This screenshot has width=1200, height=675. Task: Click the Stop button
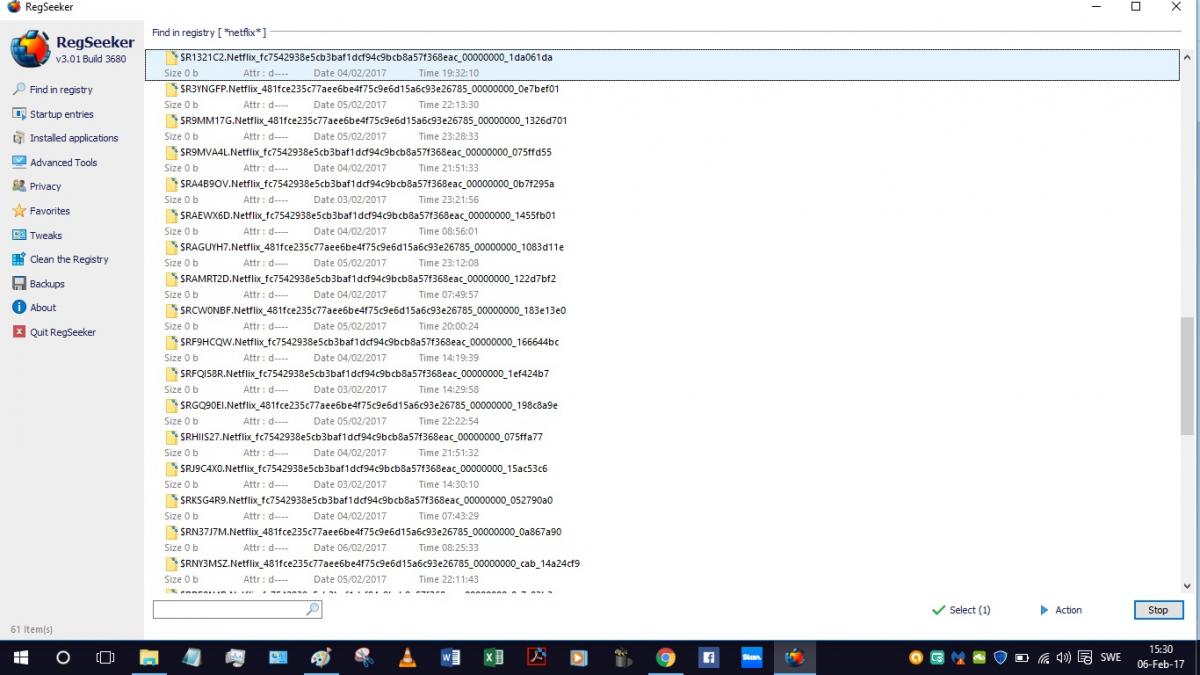(1158, 610)
